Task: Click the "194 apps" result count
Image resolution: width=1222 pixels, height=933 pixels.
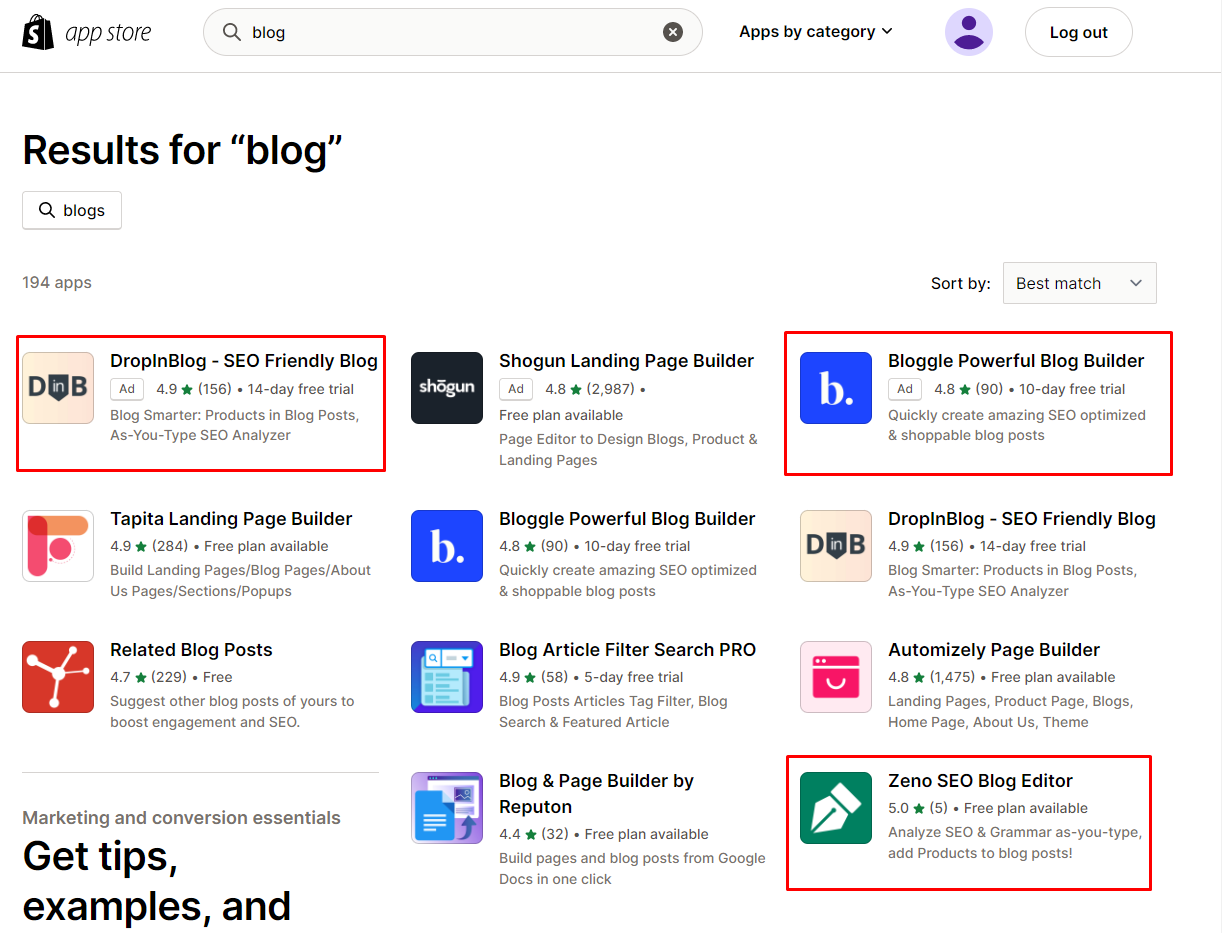Action: 57,283
